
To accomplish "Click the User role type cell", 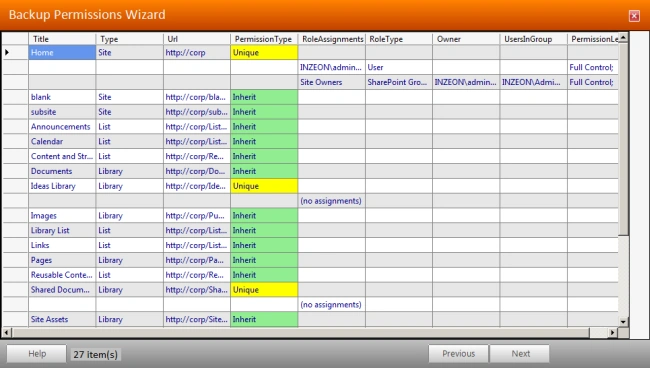I will click(399, 67).
